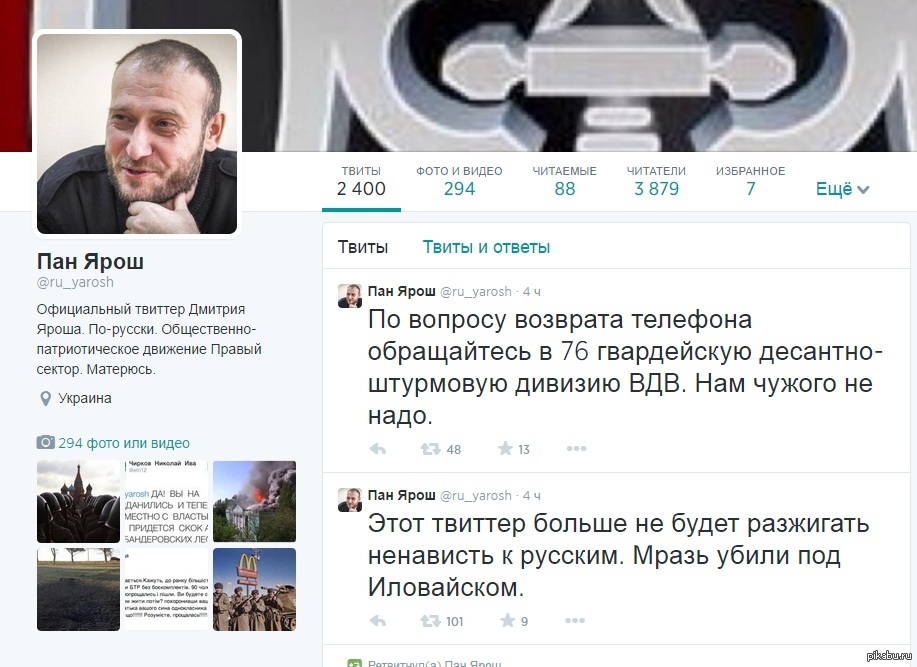917x667 pixels.
Task: View ИЗБРАННОЕ 7 favorites
Action: [750, 181]
